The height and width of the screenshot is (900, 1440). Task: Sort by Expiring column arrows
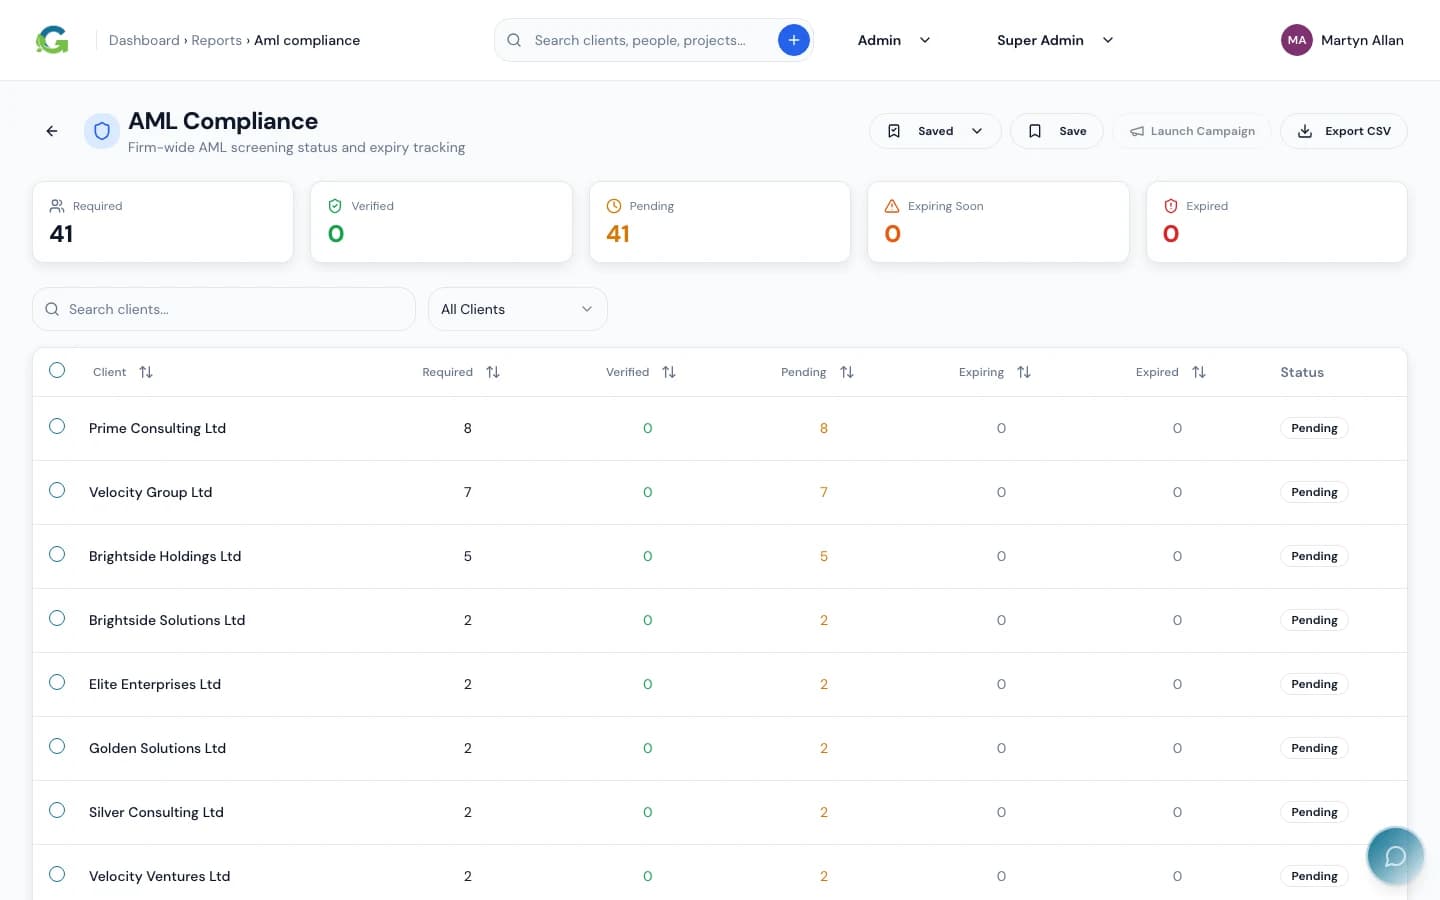[1024, 372]
